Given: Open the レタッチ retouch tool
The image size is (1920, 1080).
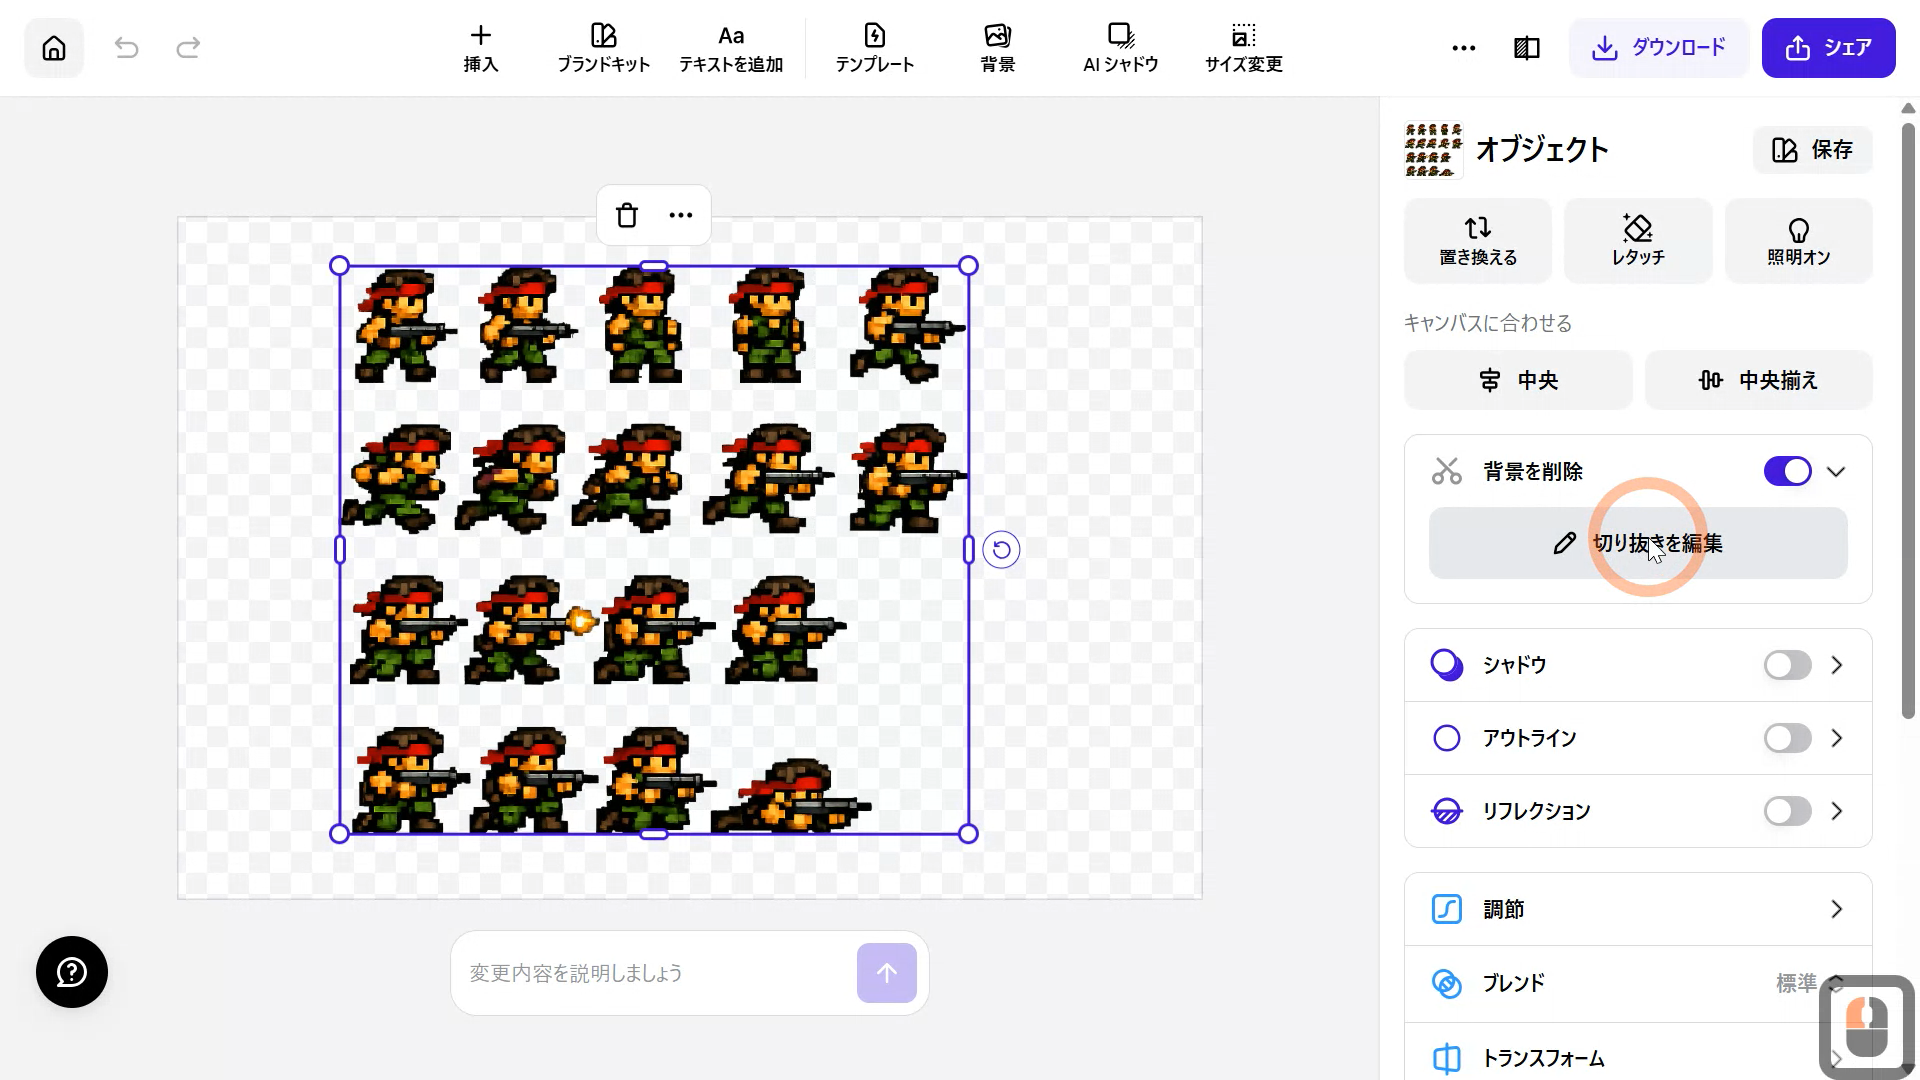Looking at the screenshot, I should tap(1638, 240).
